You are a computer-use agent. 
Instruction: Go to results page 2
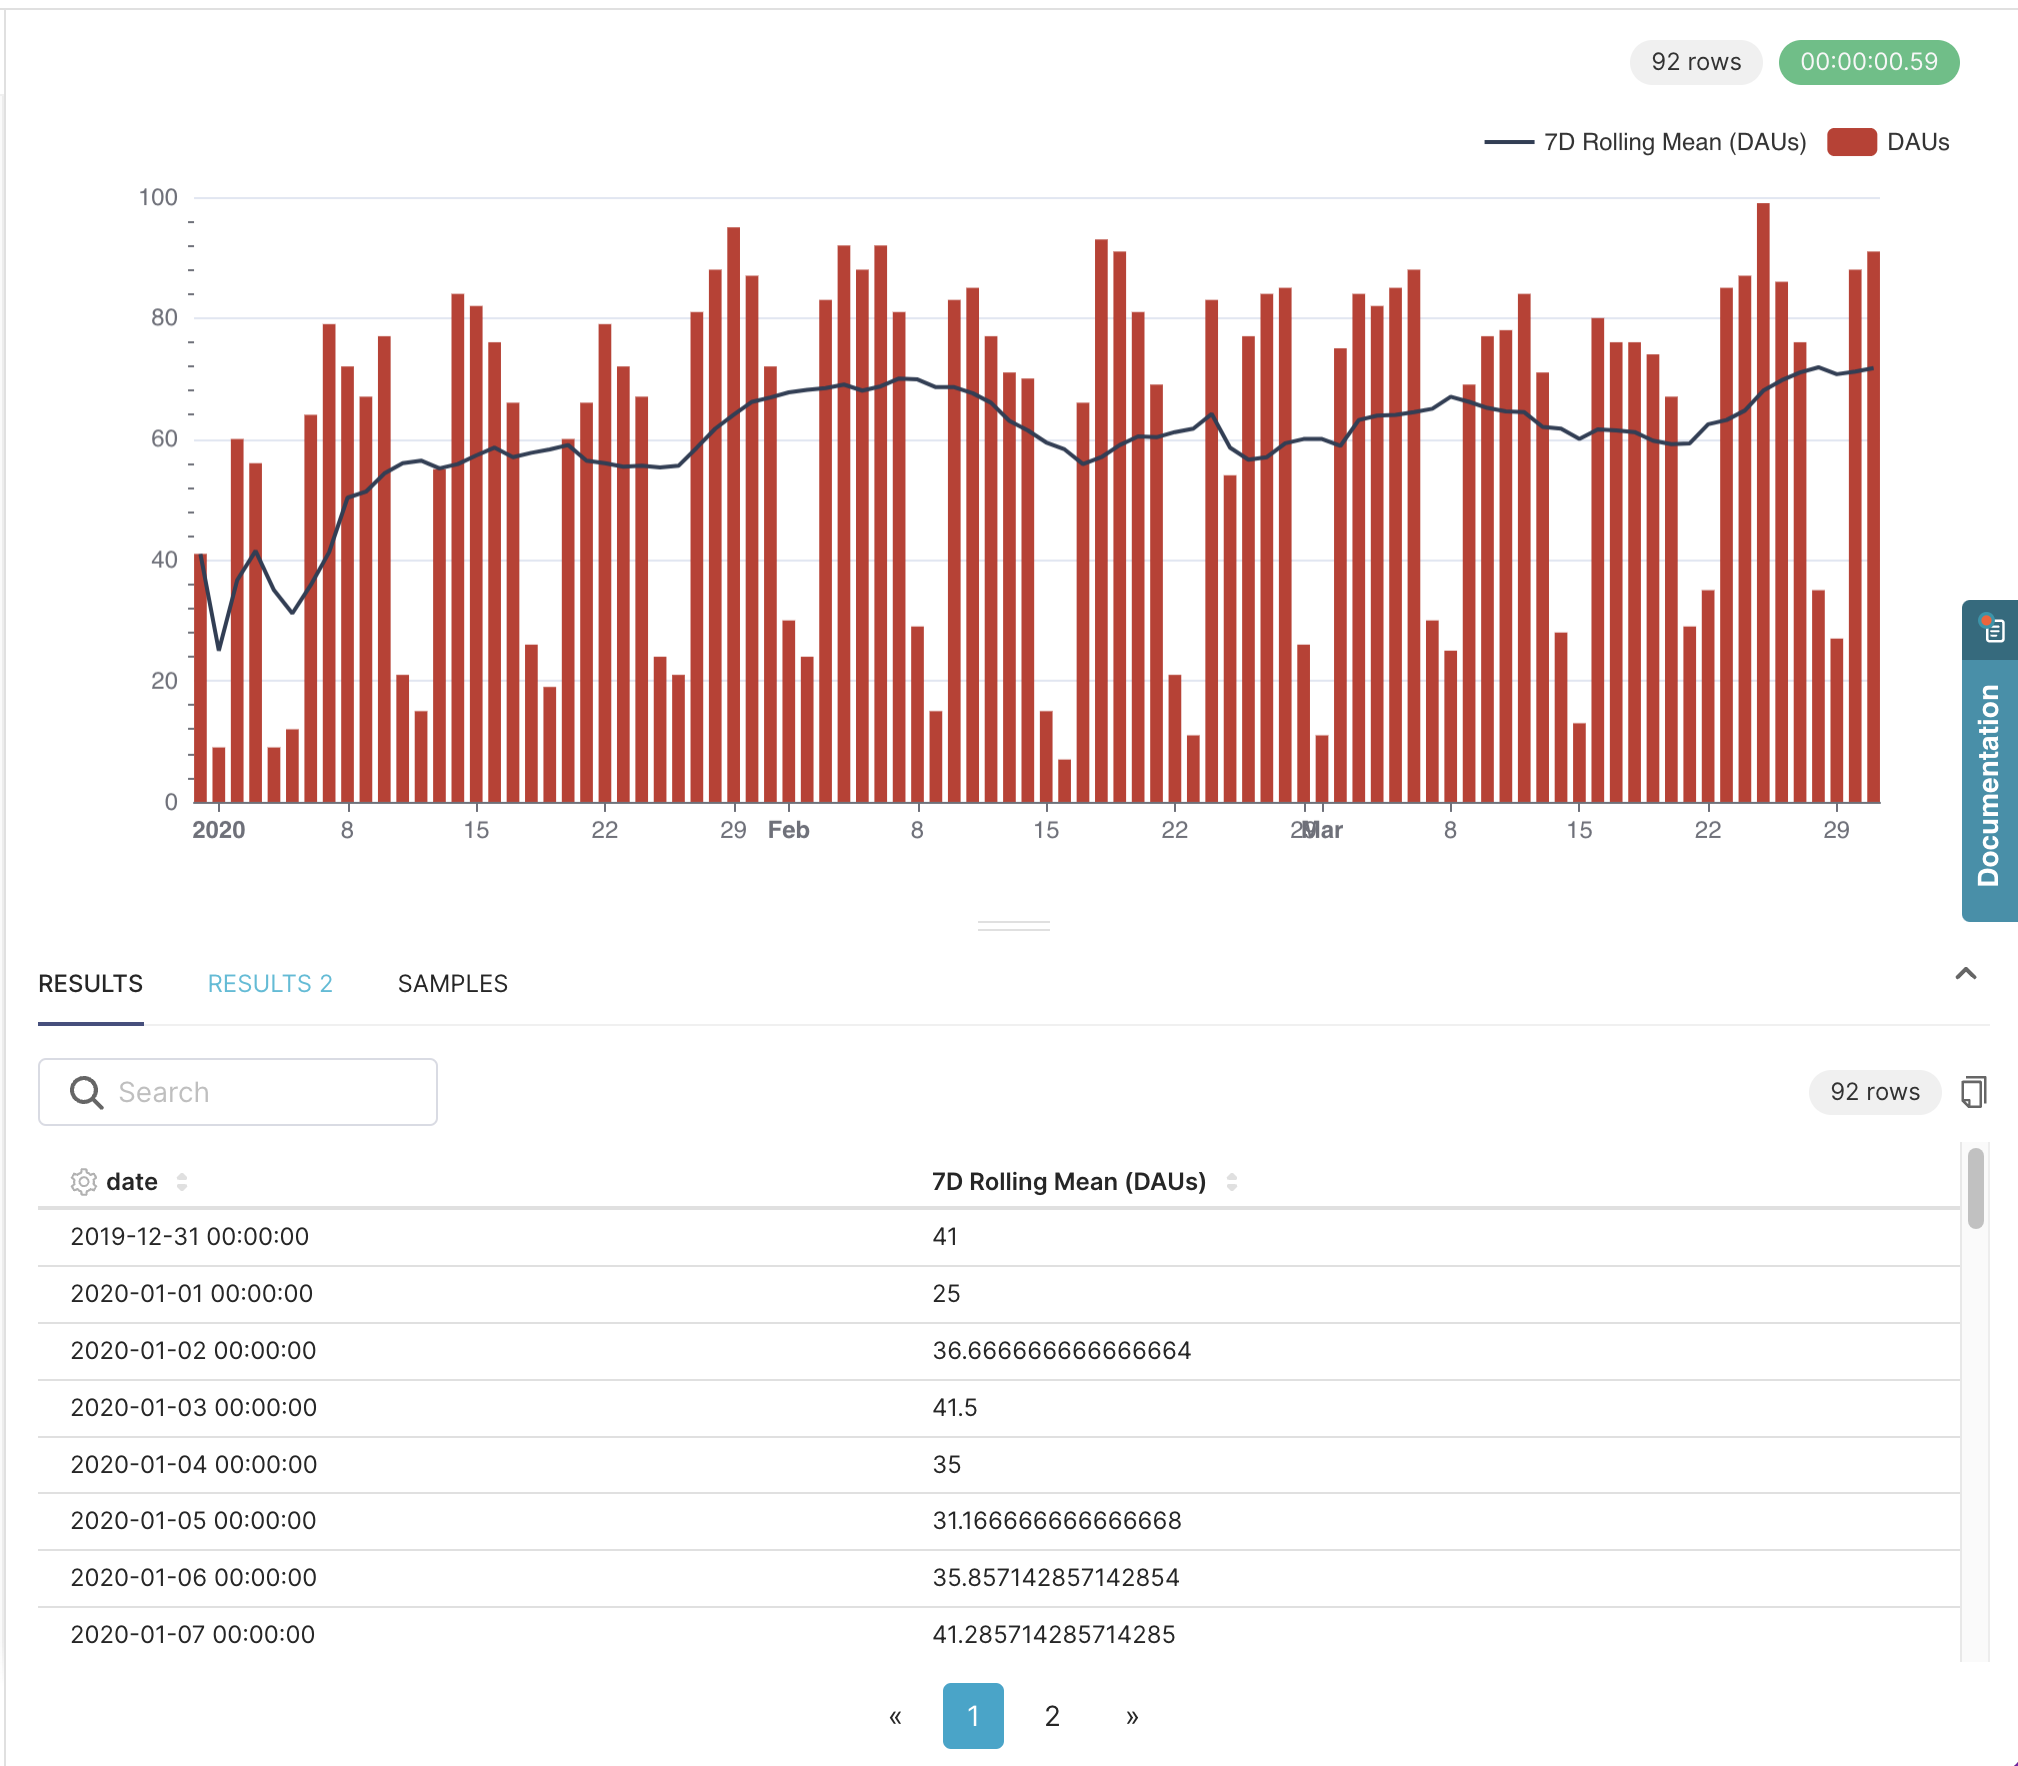[1052, 1716]
